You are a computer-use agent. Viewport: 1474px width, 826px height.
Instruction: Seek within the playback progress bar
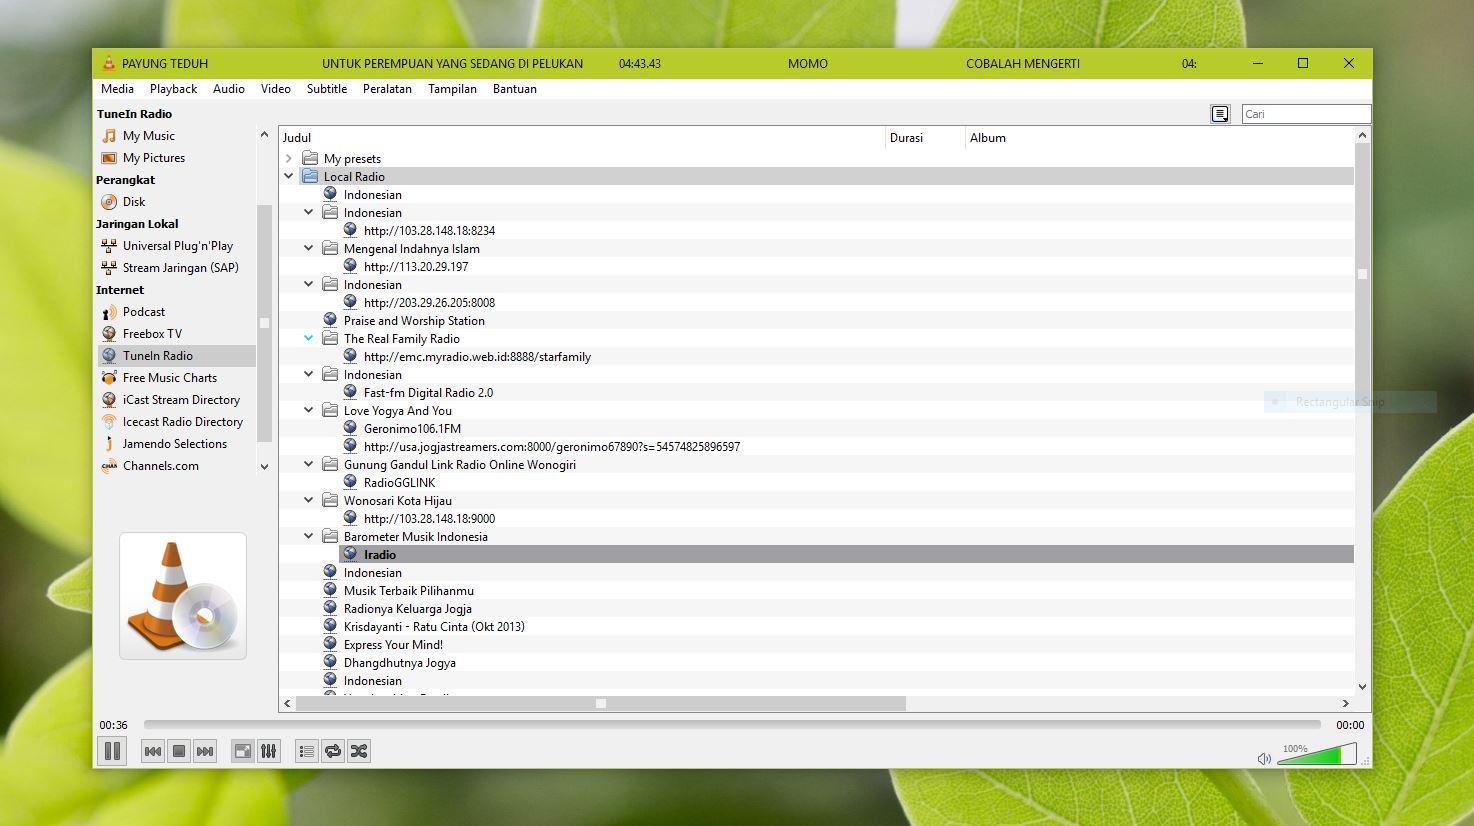point(732,724)
